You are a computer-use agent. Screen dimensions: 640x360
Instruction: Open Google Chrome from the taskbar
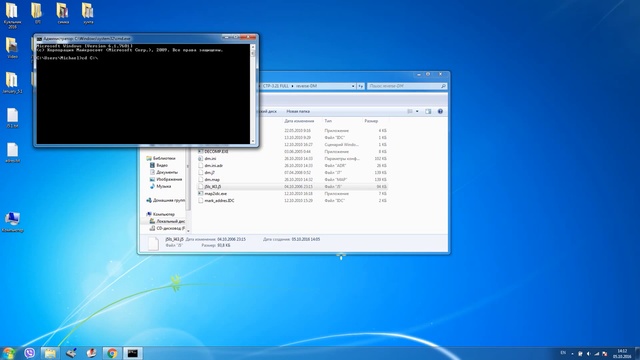click(x=112, y=353)
